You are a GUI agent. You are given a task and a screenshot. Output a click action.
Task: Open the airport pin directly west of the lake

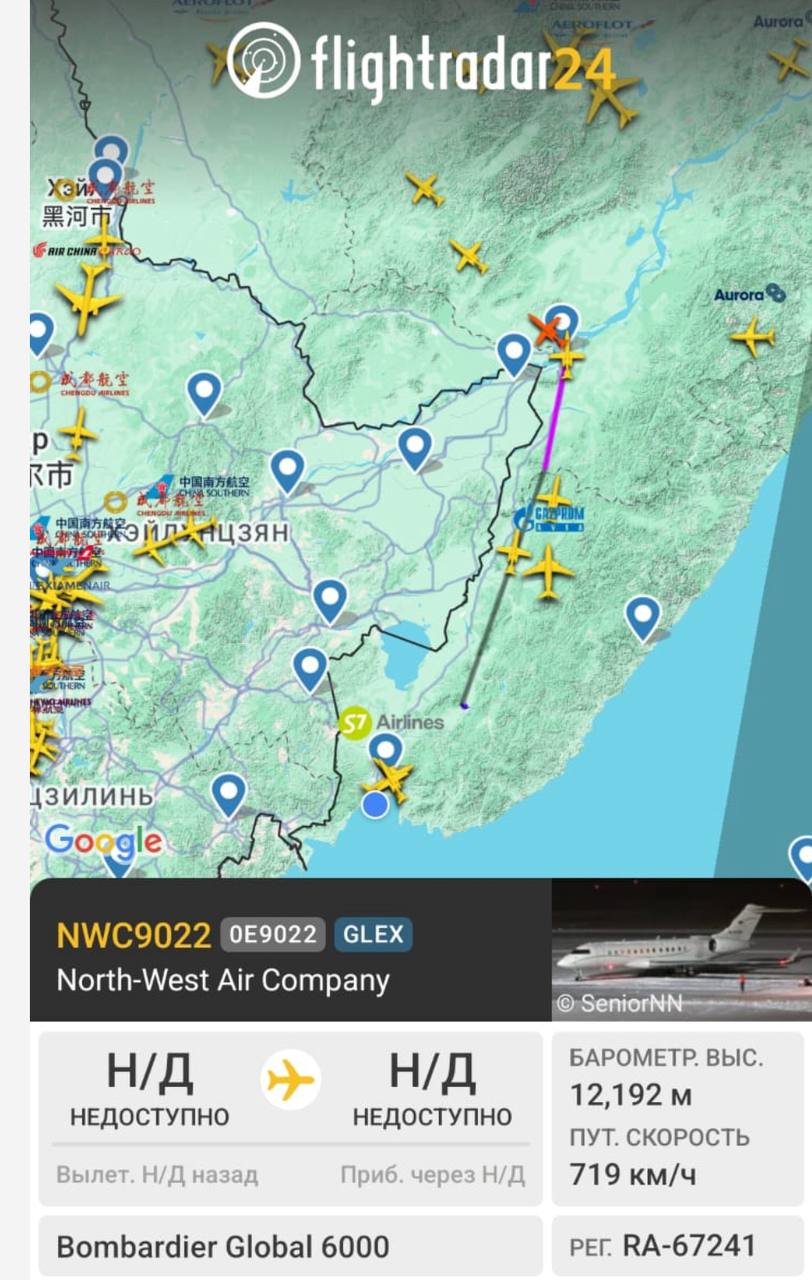click(x=310, y=670)
